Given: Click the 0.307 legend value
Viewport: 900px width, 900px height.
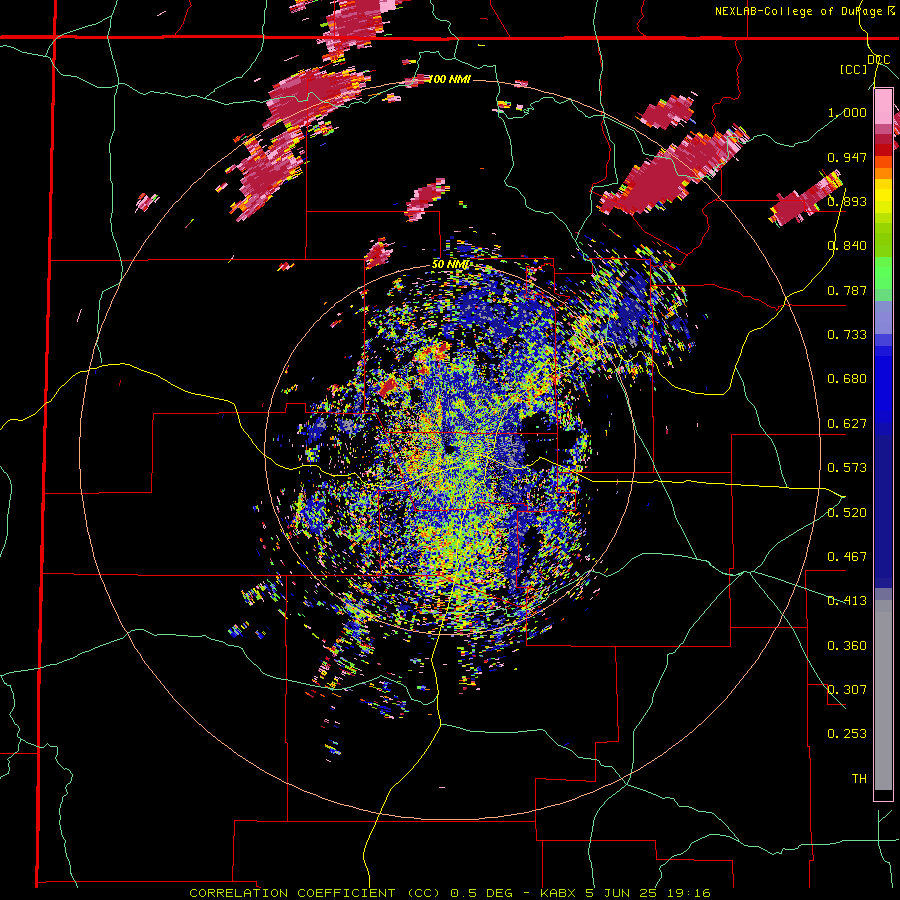Looking at the screenshot, I should pyautogui.click(x=847, y=690).
